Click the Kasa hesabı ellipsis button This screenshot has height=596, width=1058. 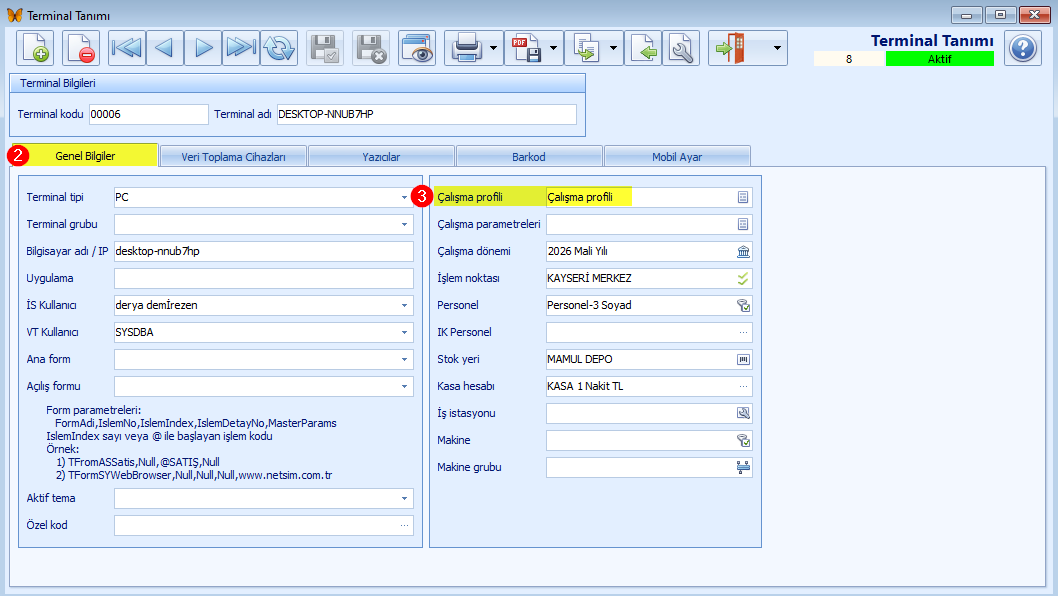743,386
